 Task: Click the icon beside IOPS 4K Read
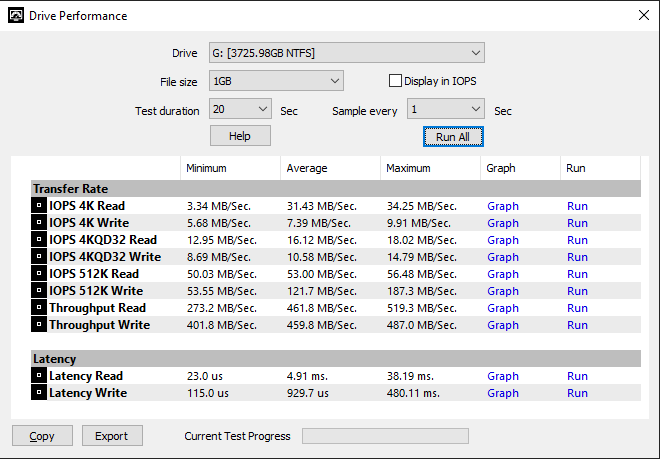pos(39,206)
